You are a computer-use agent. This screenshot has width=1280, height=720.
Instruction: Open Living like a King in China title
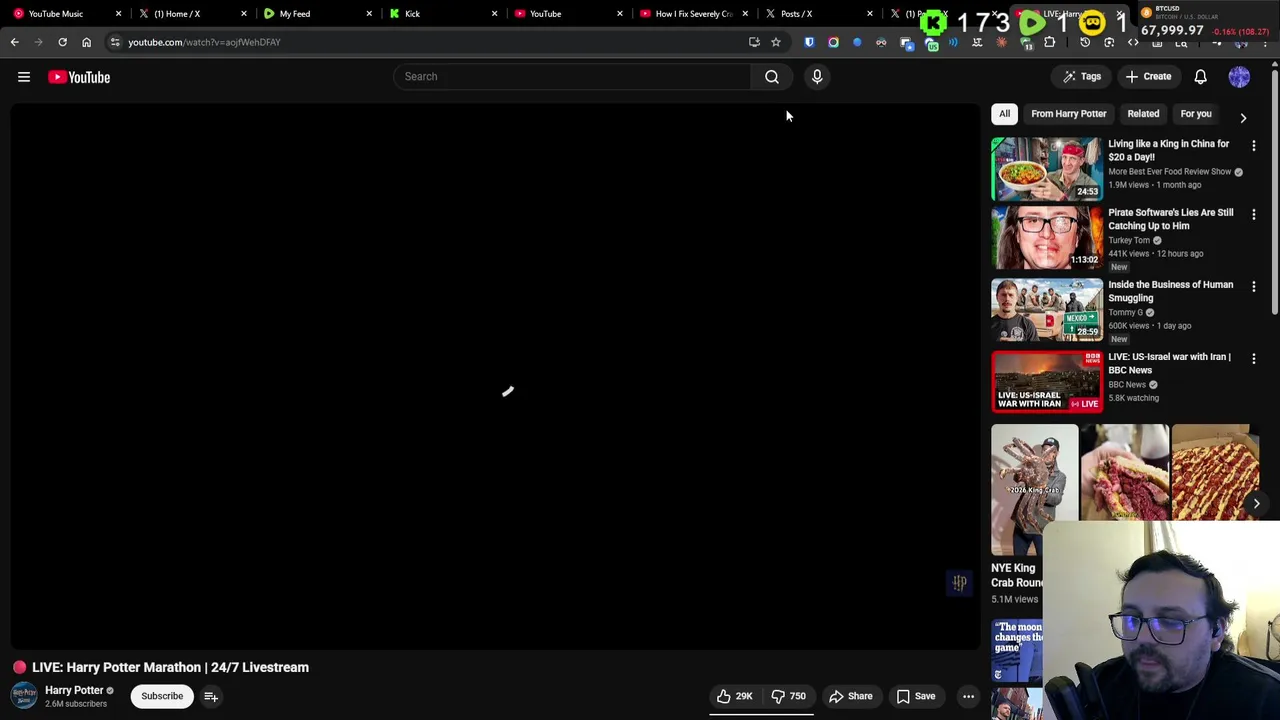[x=1169, y=150]
